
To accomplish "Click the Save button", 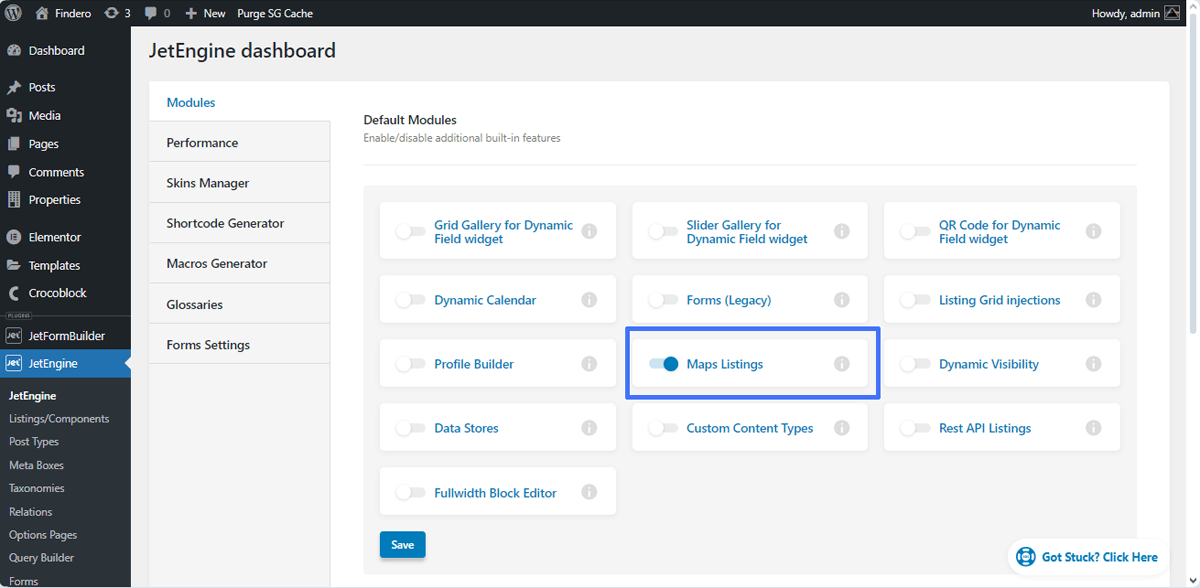I will coord(403,545).
